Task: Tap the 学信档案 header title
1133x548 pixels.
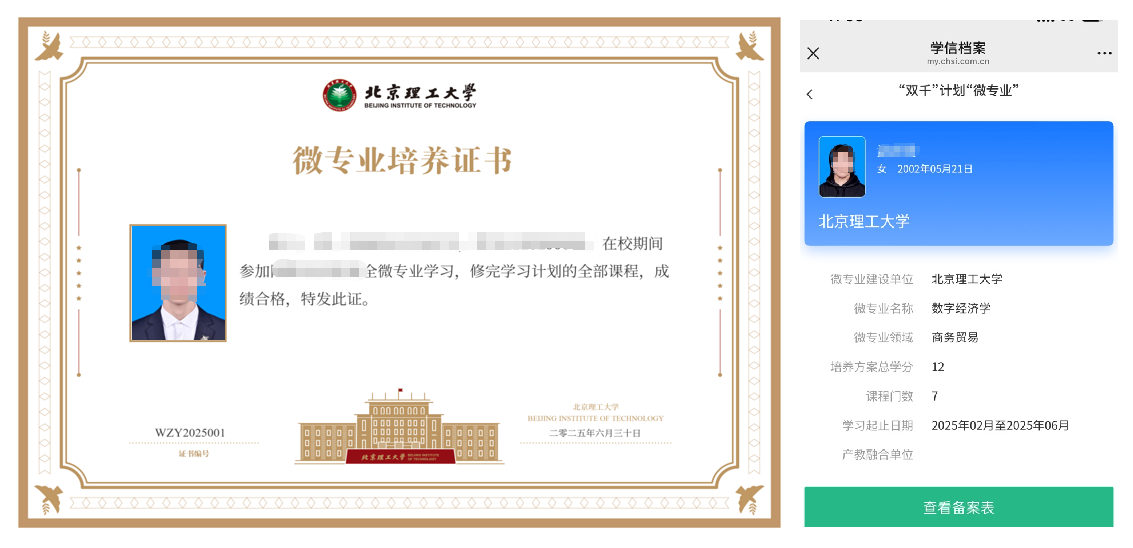Action: pyautogui.click(x=957, y=47)
